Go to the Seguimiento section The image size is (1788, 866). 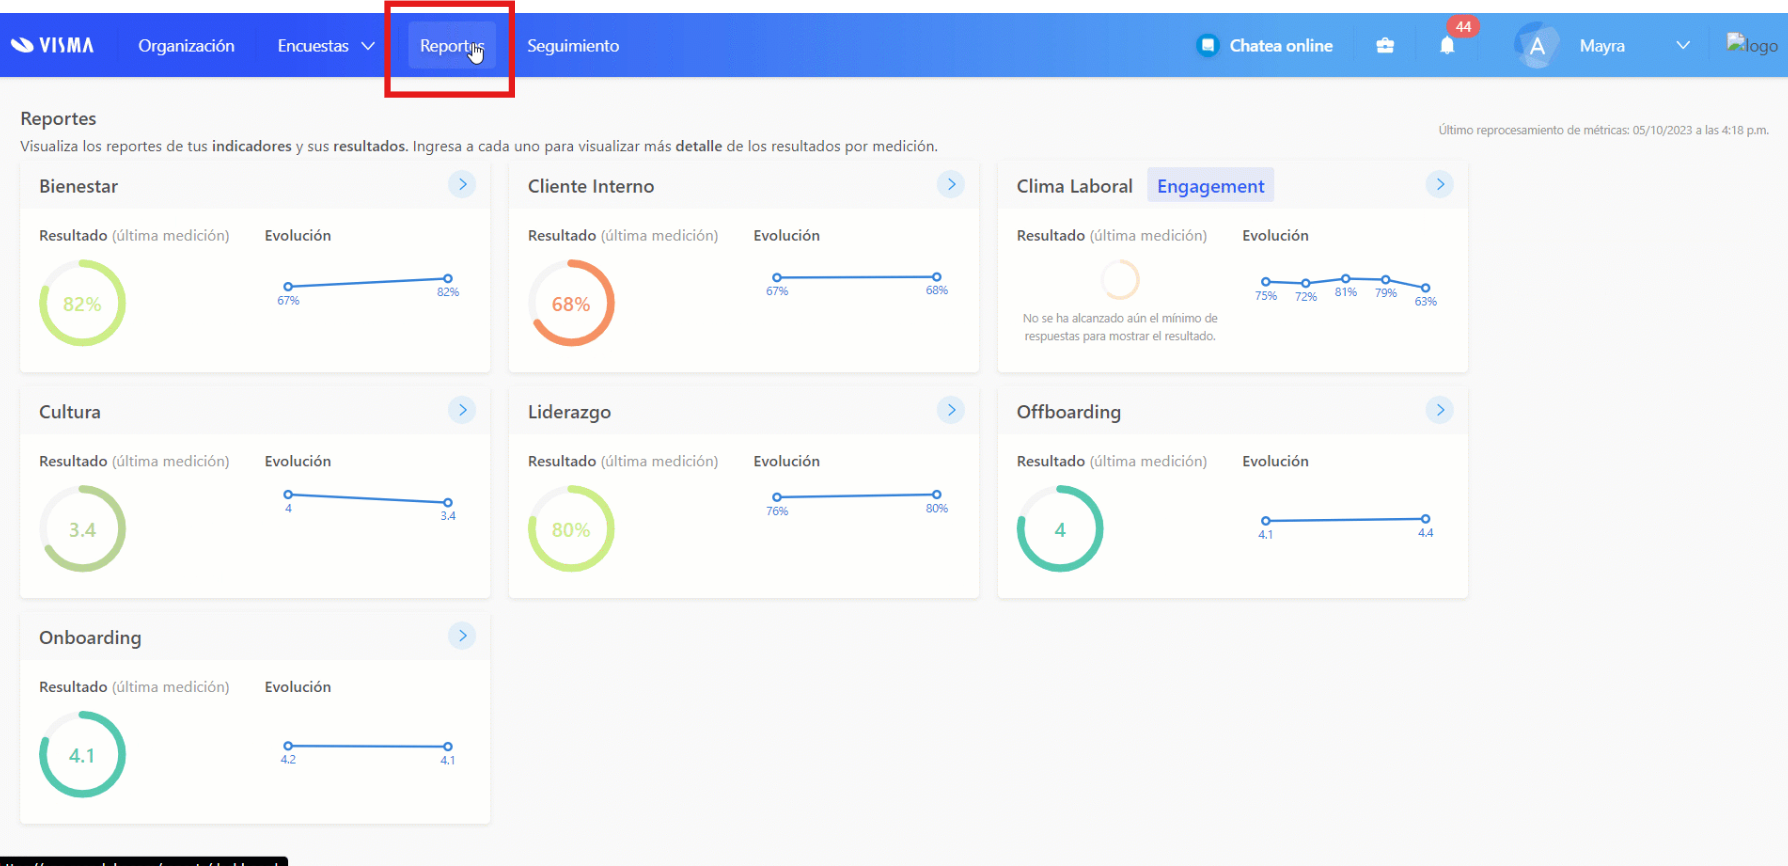click(573, 46)
